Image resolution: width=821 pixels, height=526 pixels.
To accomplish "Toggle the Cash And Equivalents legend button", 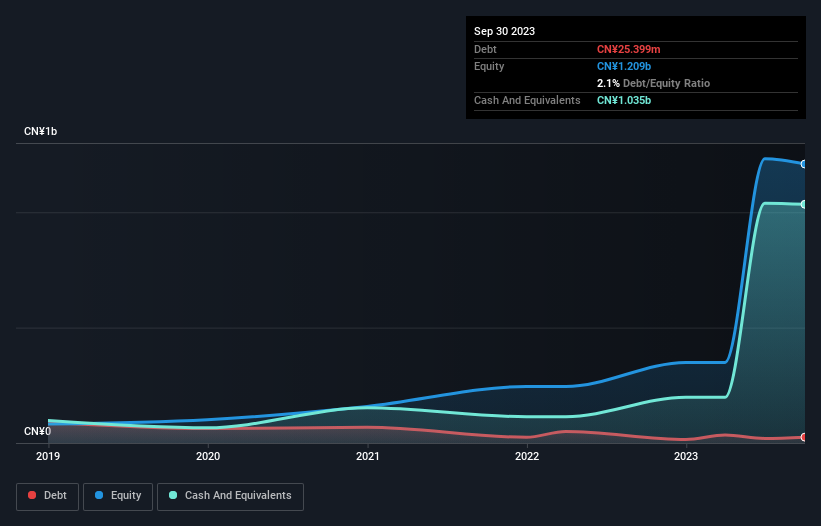I will coord(230,496).
